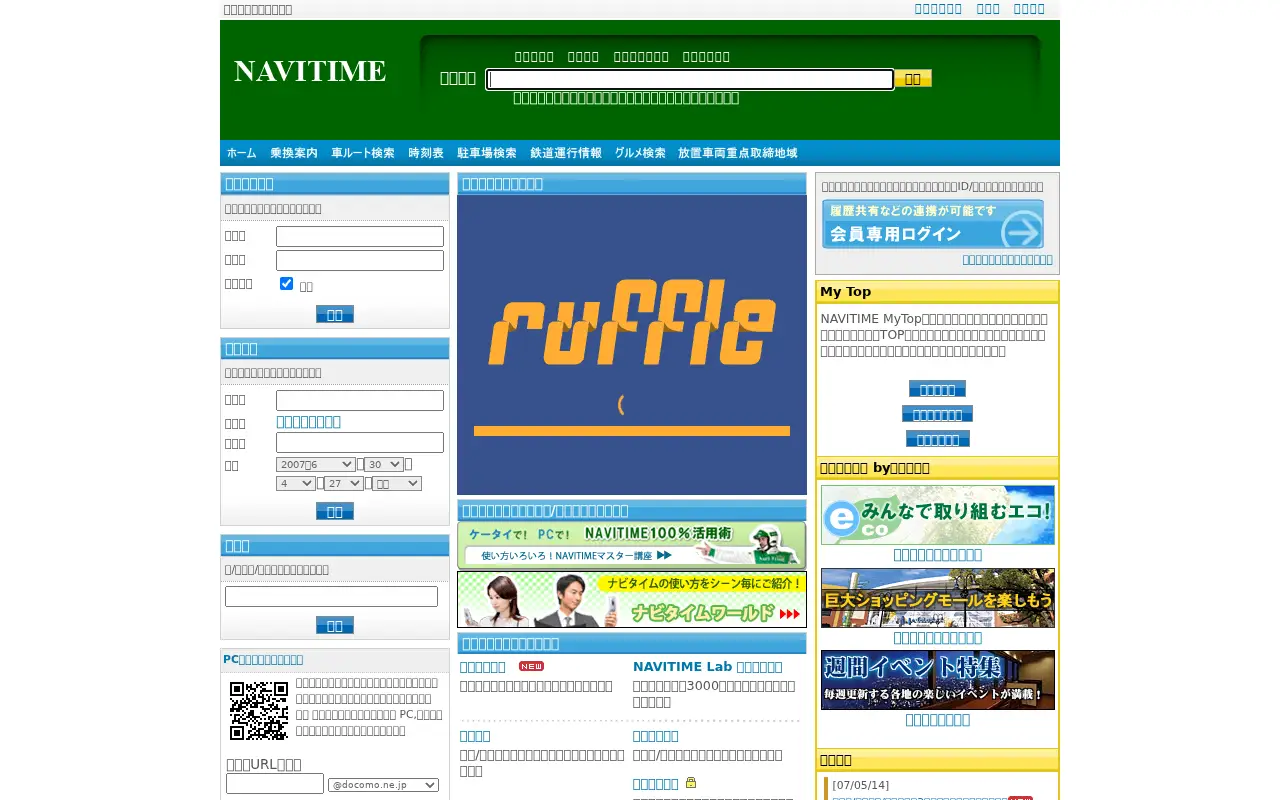Select the leftmost category tab above the search box
This screenshot has height=800, width=1280.
pyautogui.click(x=534, y=57)
